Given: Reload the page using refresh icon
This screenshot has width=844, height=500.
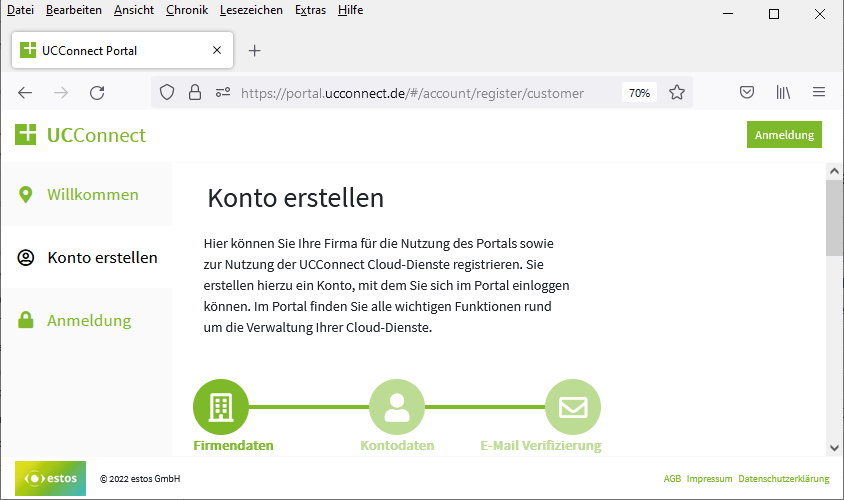Looking at the screenshot, I should coord(97,93).
